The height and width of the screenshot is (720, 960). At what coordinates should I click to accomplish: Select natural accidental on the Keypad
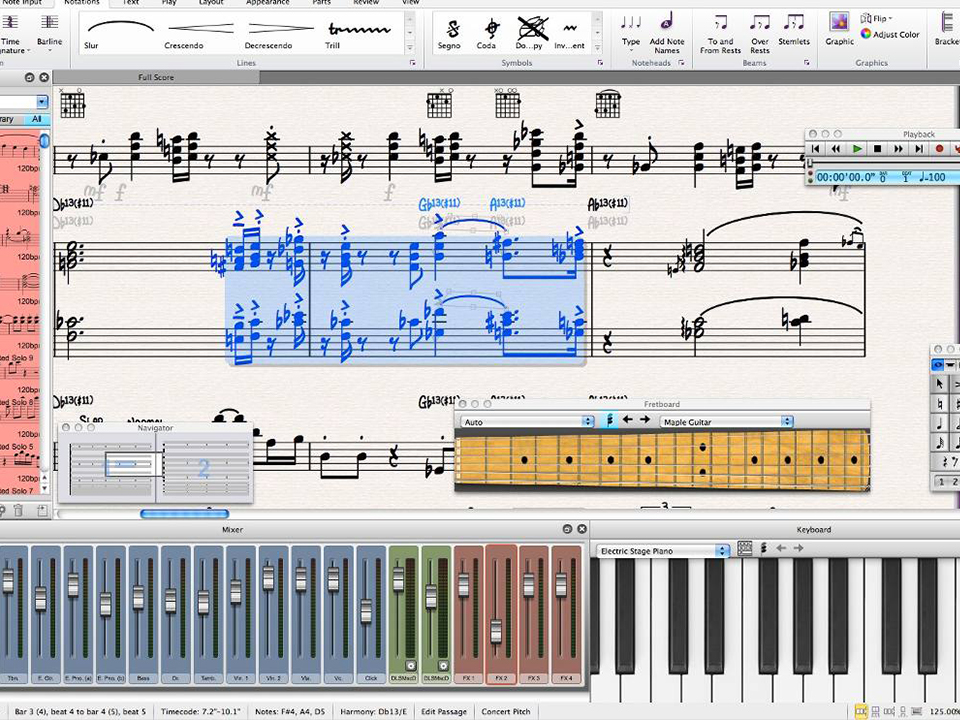939,404
